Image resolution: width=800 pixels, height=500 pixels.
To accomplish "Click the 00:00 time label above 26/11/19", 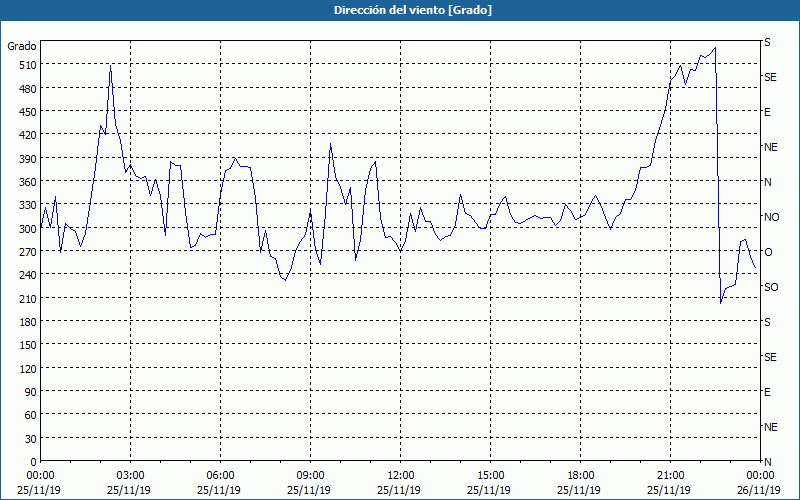I will click(760, 476).
